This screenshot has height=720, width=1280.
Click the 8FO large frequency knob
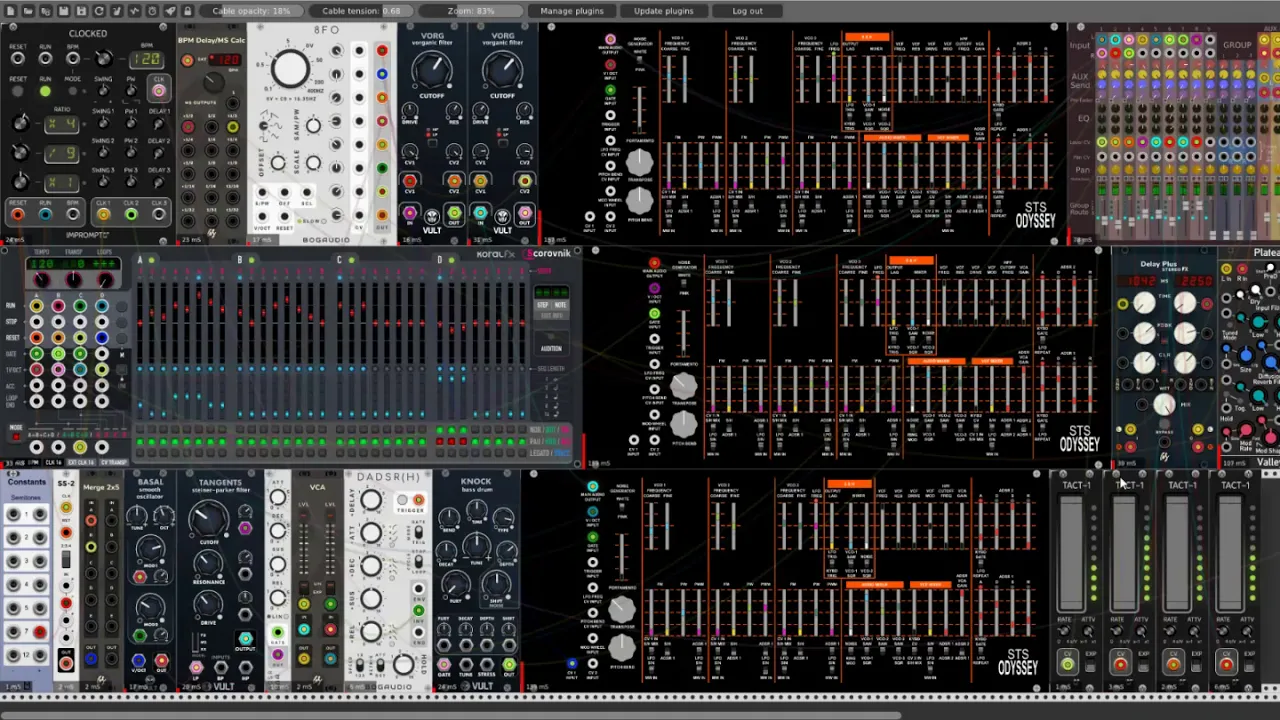[290, 68]
